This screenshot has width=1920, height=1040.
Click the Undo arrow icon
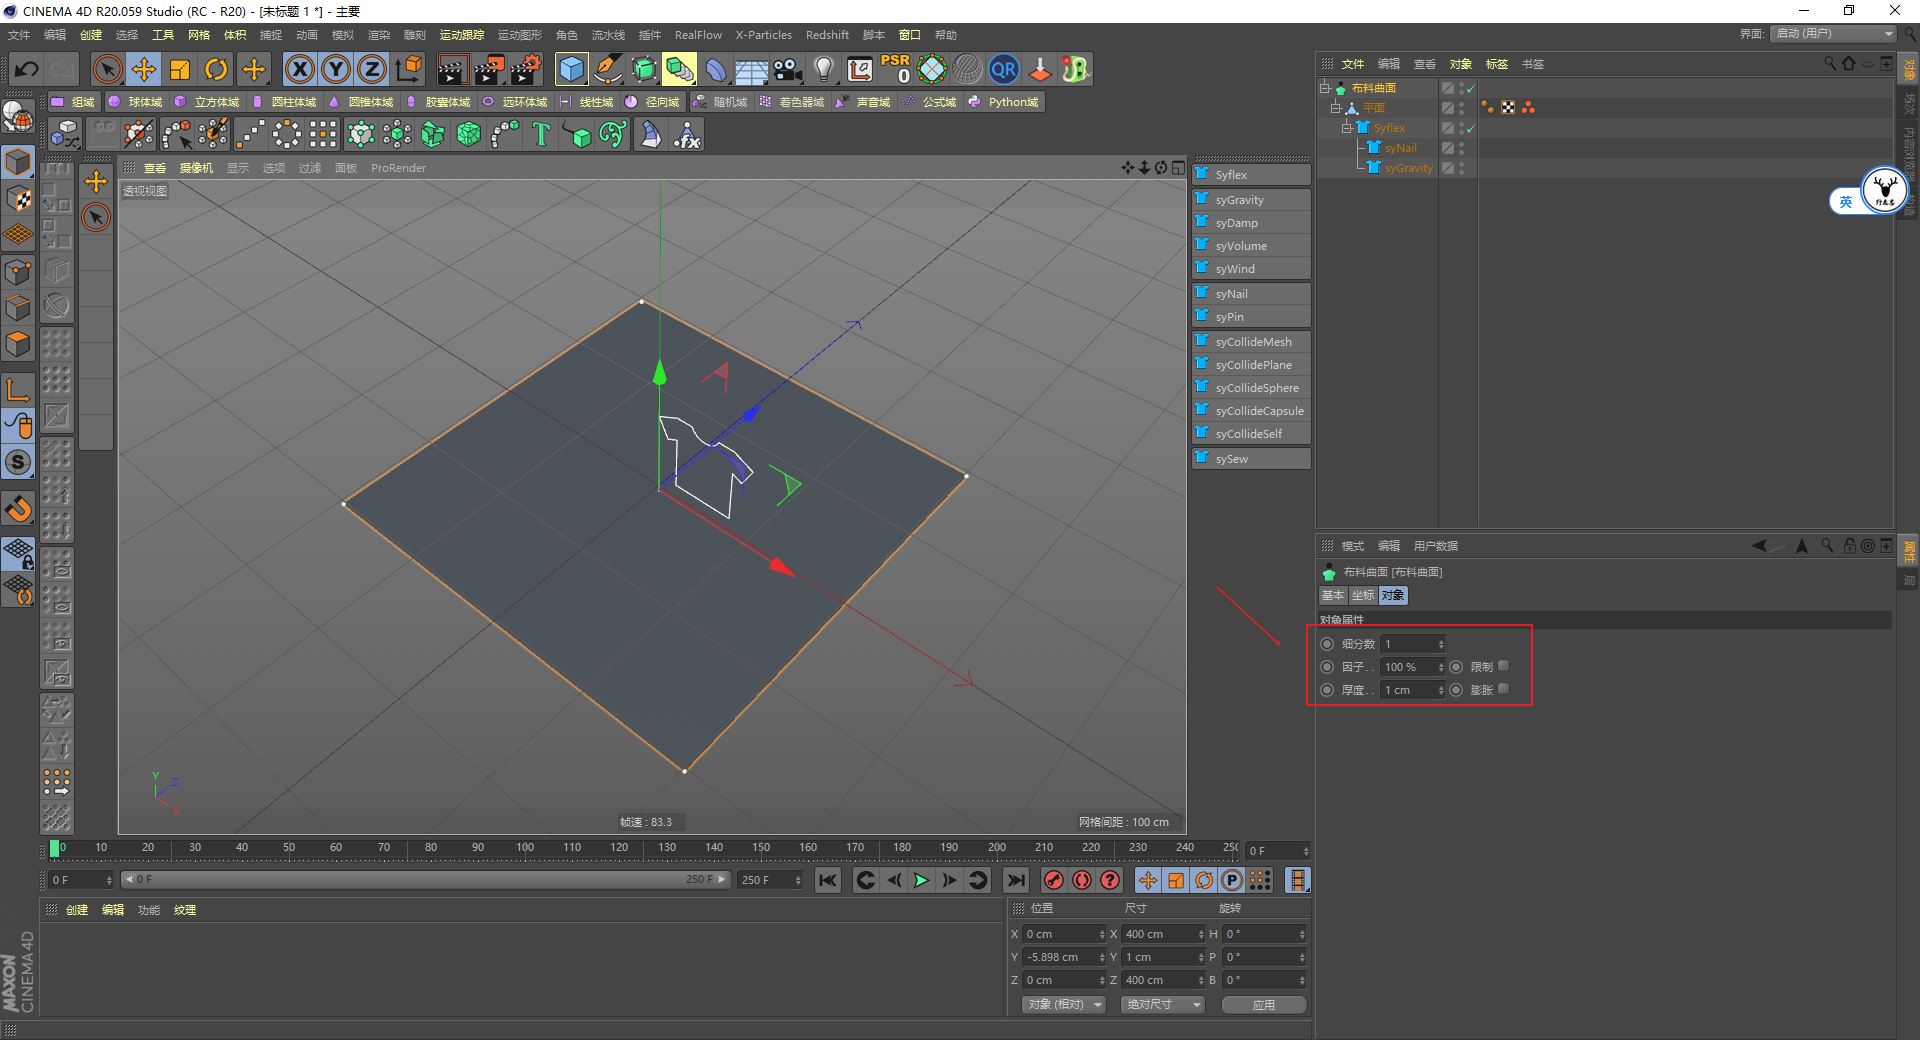tap(27, 70)
